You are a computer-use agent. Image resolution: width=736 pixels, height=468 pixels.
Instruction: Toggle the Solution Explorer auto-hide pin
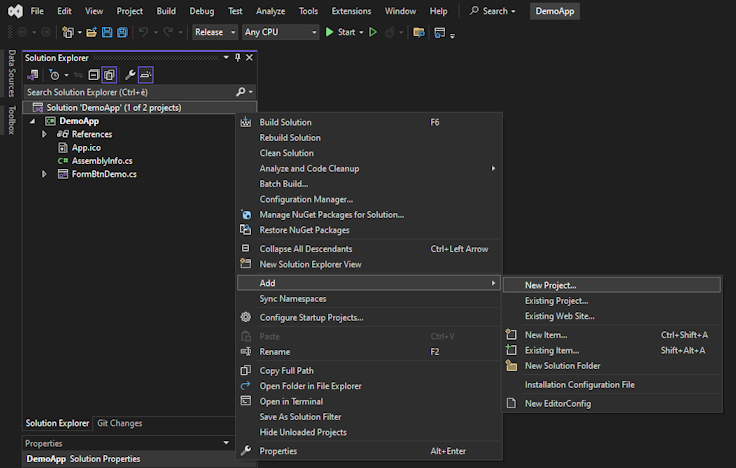[x=238, y=58]
